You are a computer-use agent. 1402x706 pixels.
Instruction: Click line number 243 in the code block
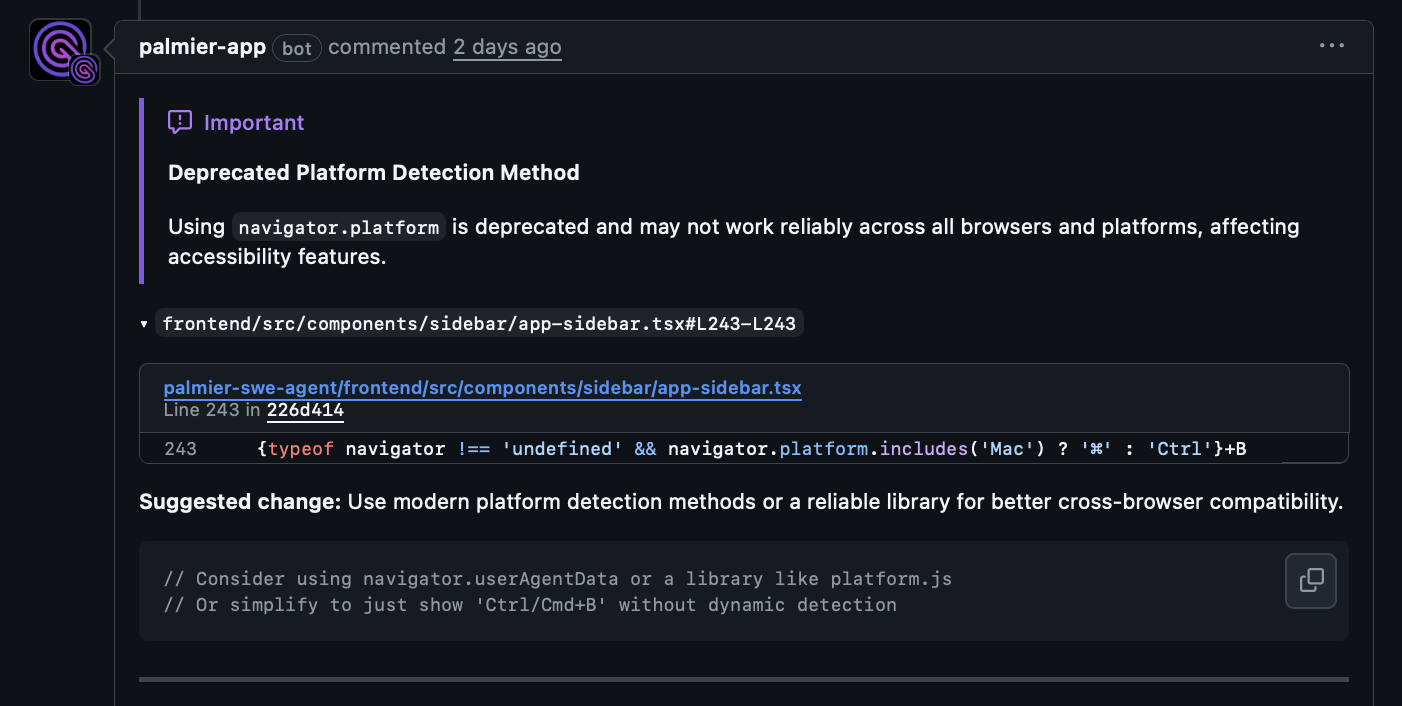point(181,448)
